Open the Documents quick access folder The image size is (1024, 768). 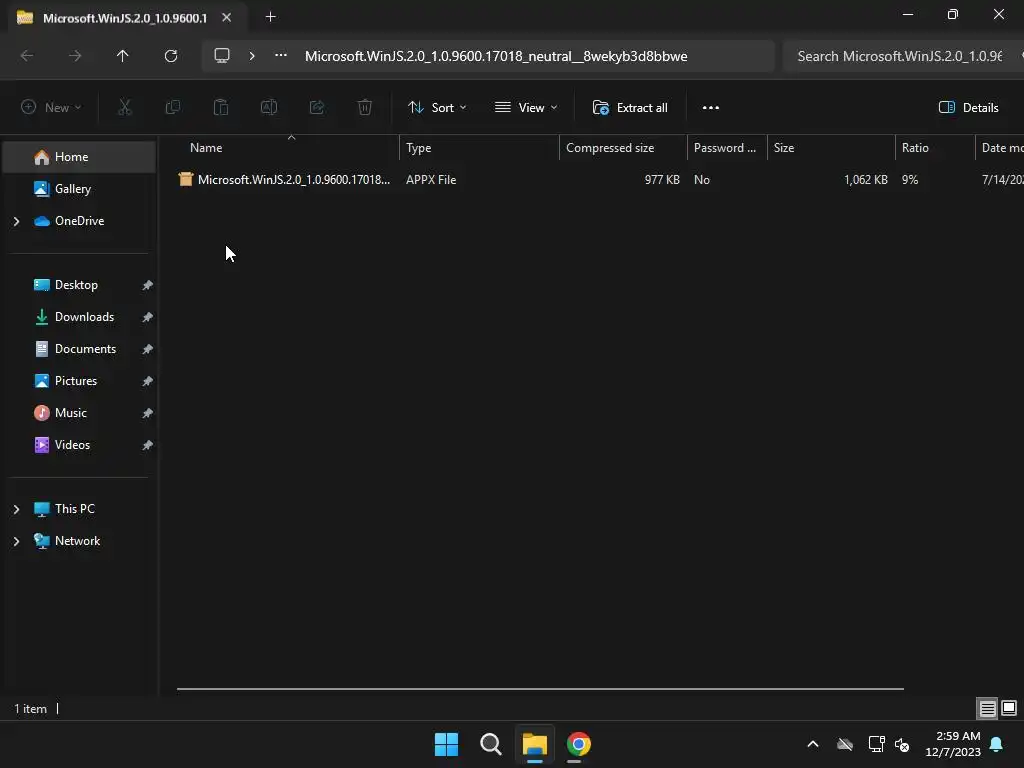coord(86,349)
